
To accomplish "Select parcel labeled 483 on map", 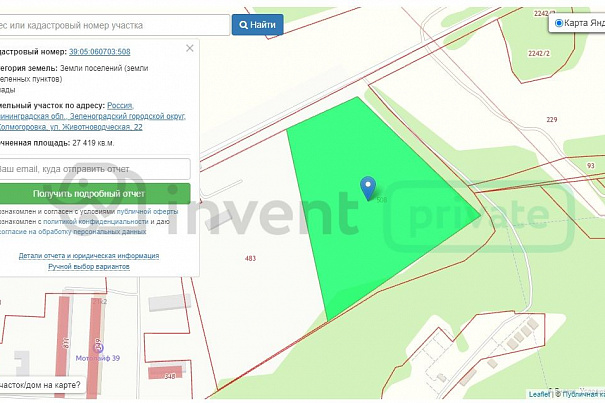I will [x=250, y=258].
